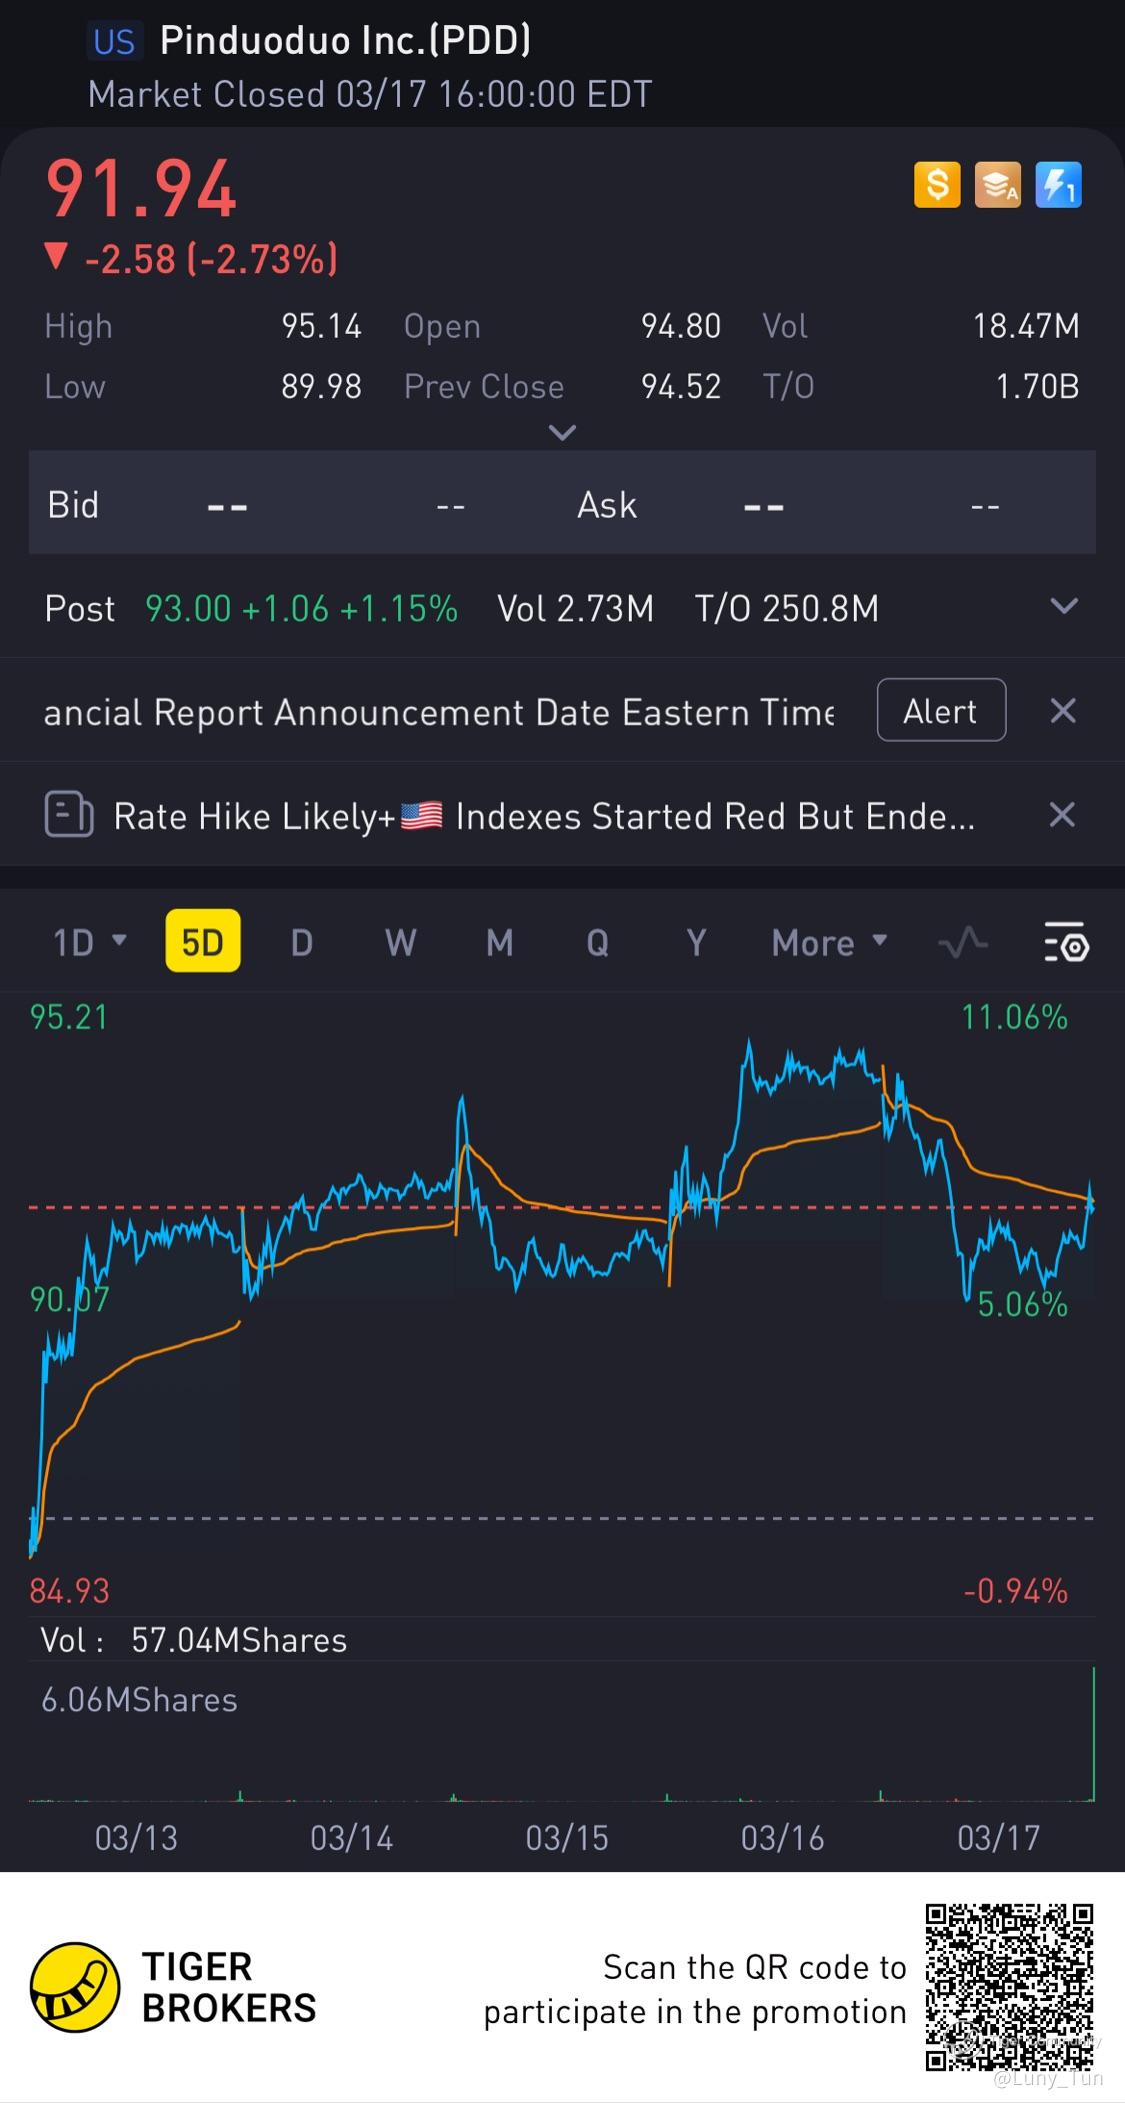Viewport: 1125px width, 2103px height.
Task: Tap the Financial Report Announcement Date text
Action: click(x=439, y=712)
